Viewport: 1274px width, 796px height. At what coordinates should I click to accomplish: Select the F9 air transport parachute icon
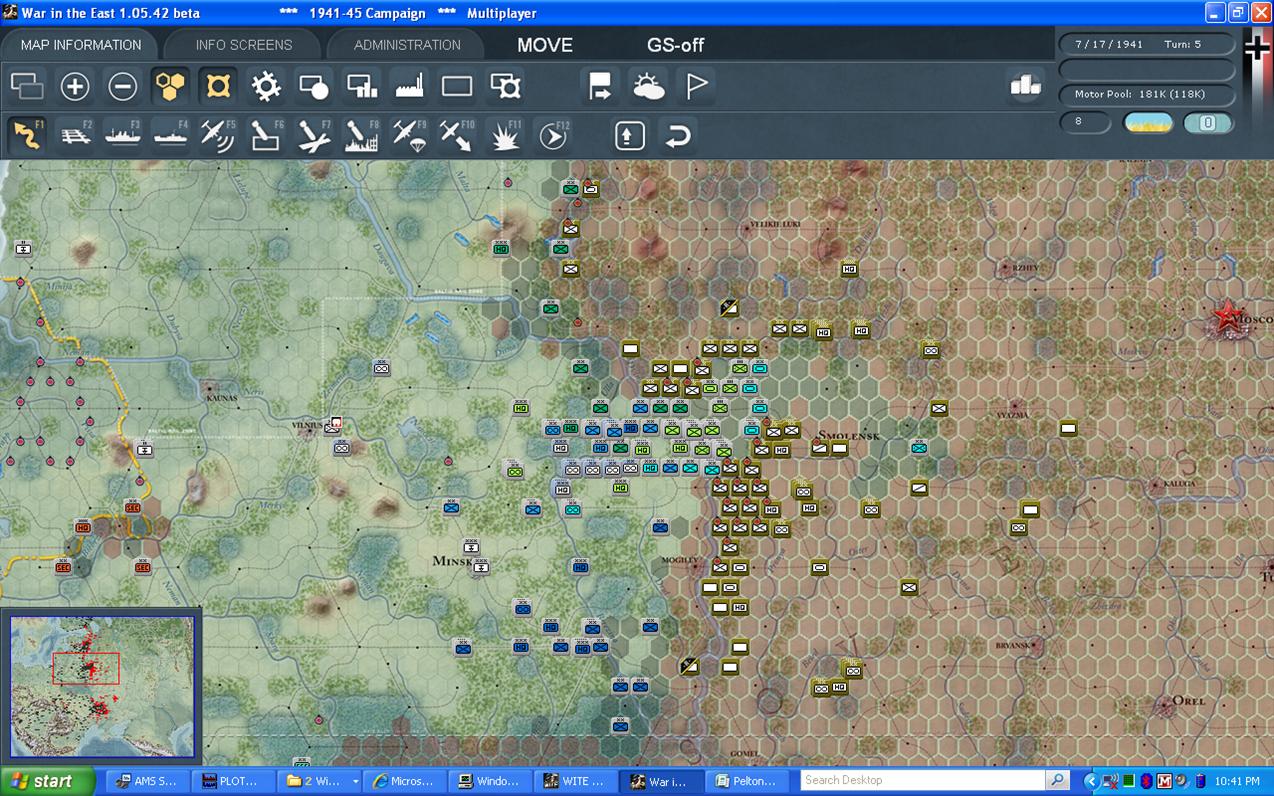click(410, 135)
